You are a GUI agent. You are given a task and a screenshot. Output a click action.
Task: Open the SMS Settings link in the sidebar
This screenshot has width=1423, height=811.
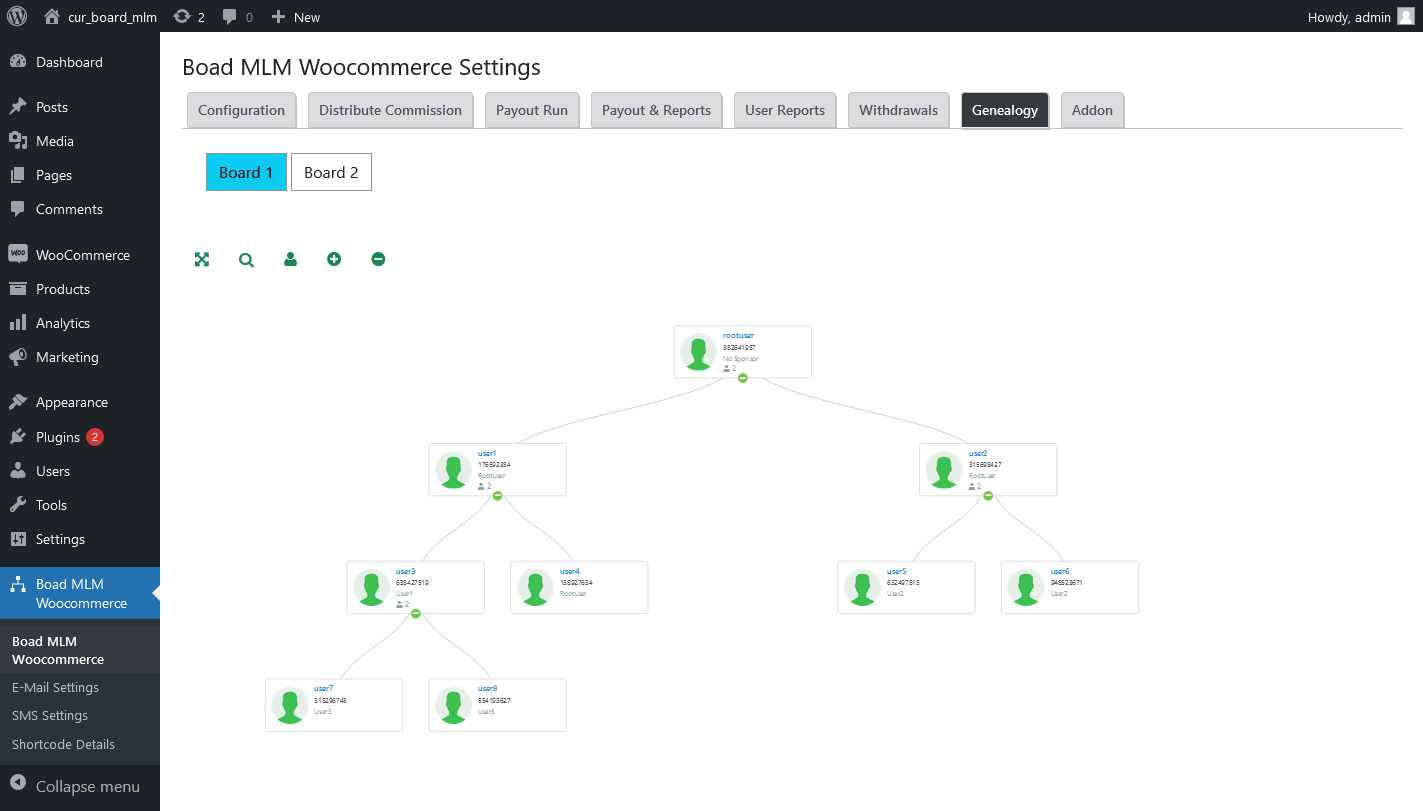coord(49,715)
